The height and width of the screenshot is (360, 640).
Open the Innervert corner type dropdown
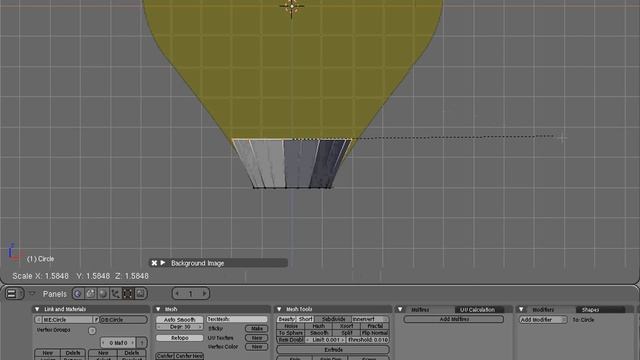tap(370, 319)
